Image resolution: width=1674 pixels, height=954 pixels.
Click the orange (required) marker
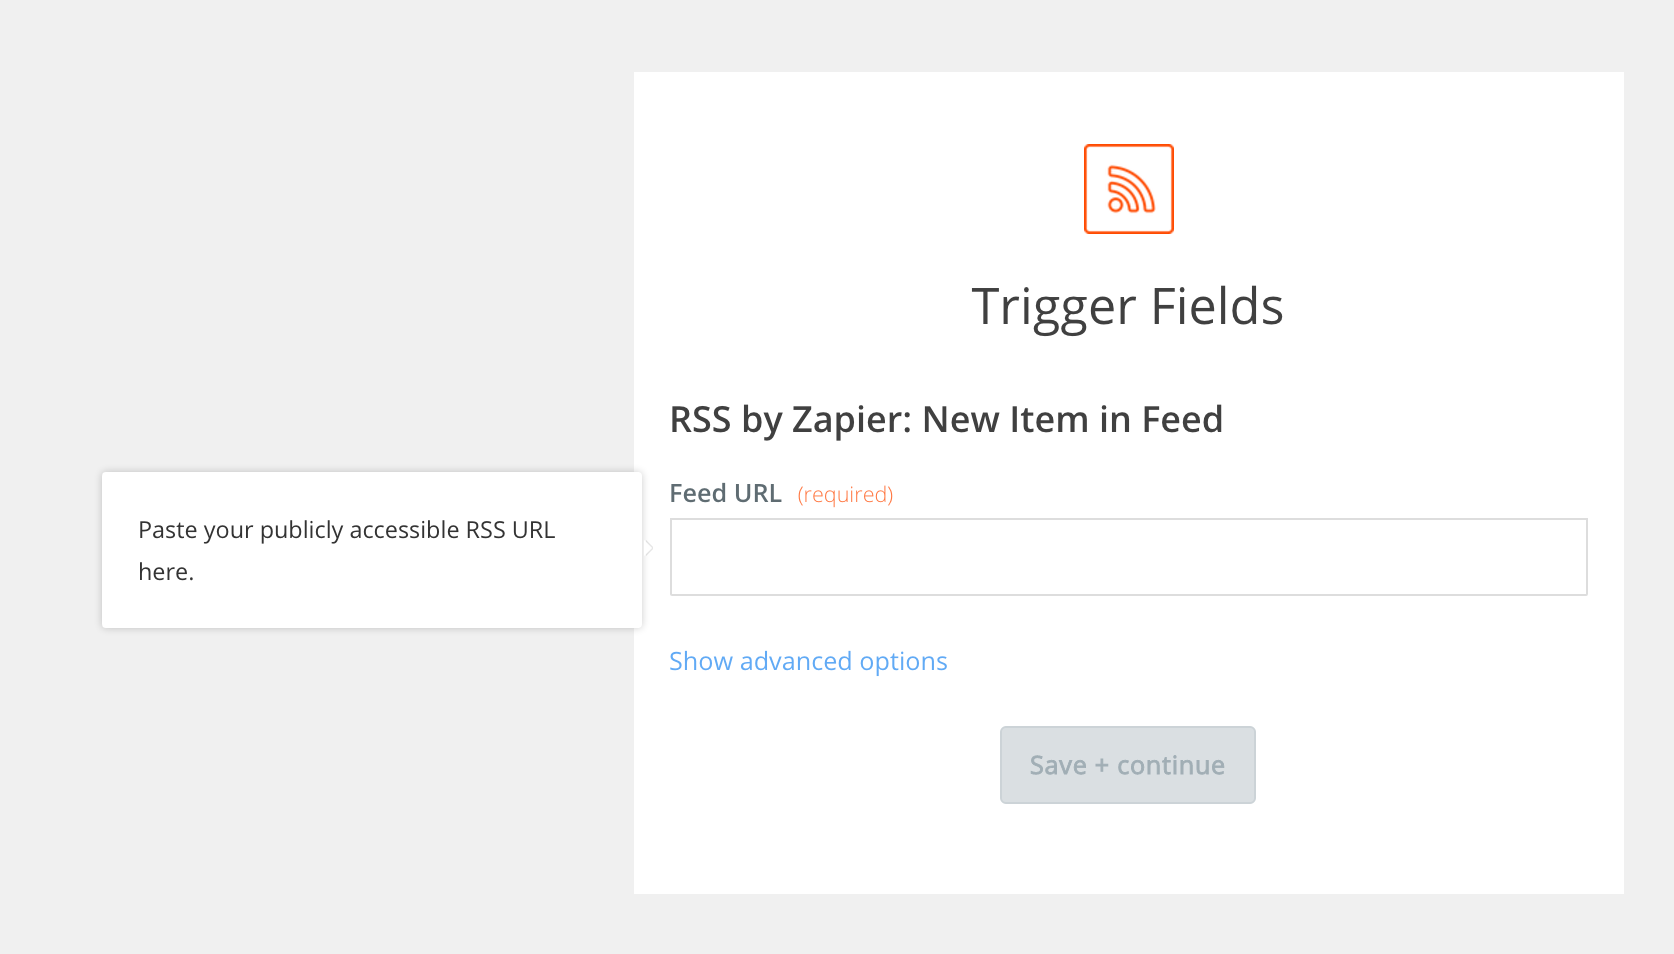tap(845, 495)
